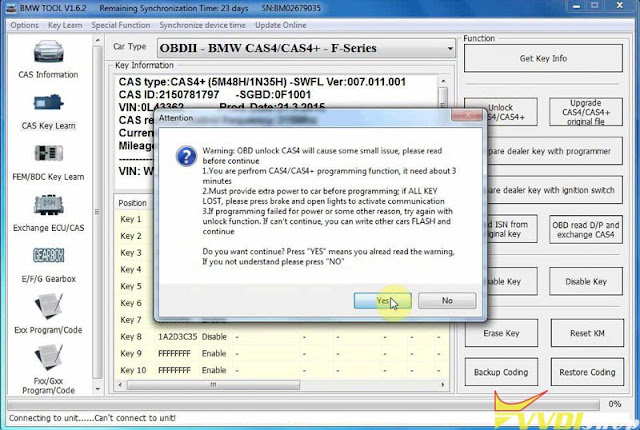Click the Disable Key button
640x430 pixels.
[x=586, y=281]
